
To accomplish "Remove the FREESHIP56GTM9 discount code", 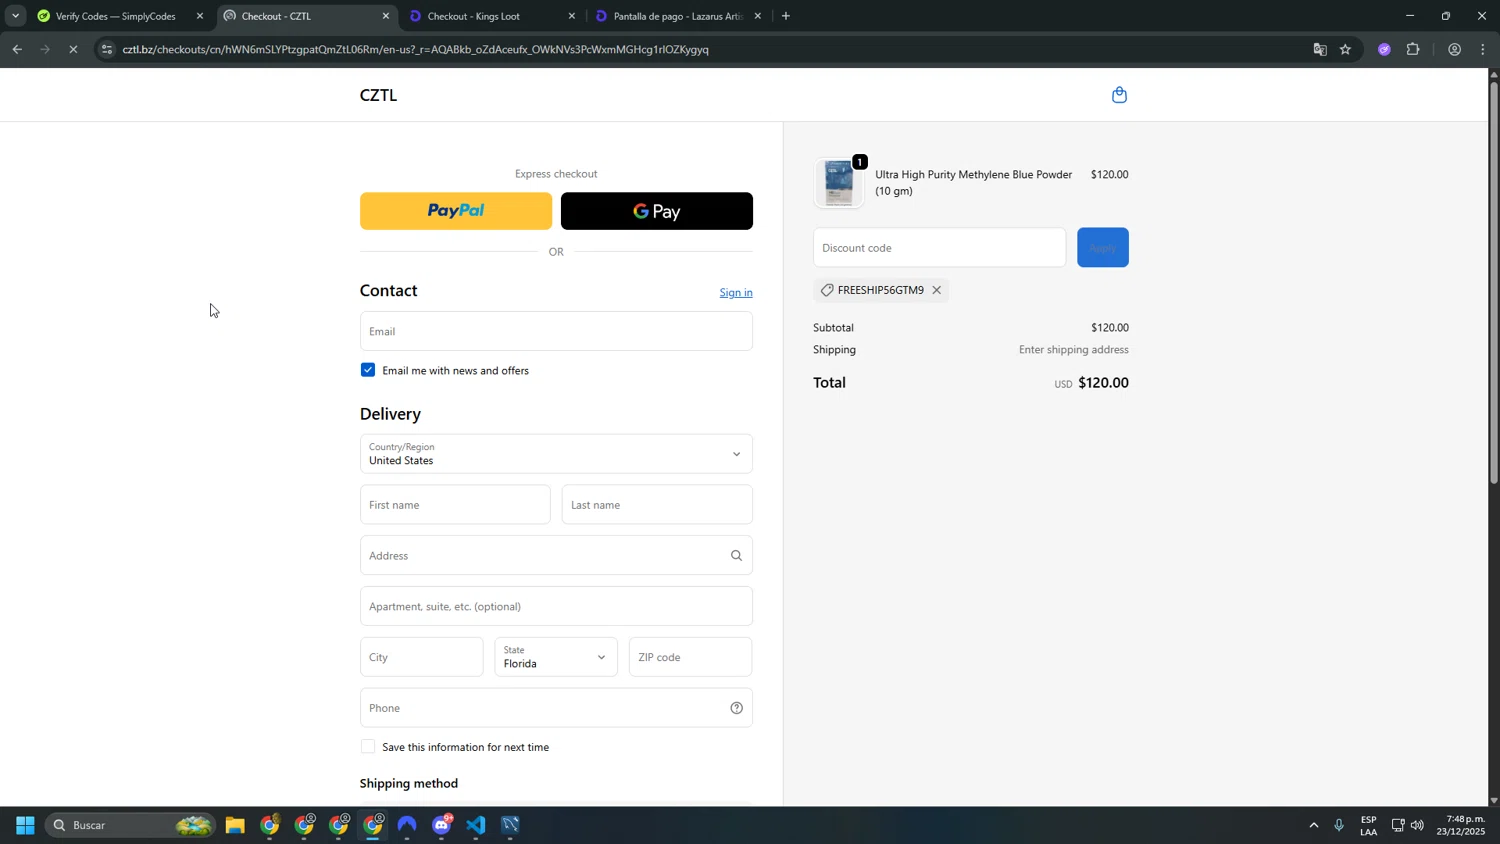I will [x=937, y=290].
